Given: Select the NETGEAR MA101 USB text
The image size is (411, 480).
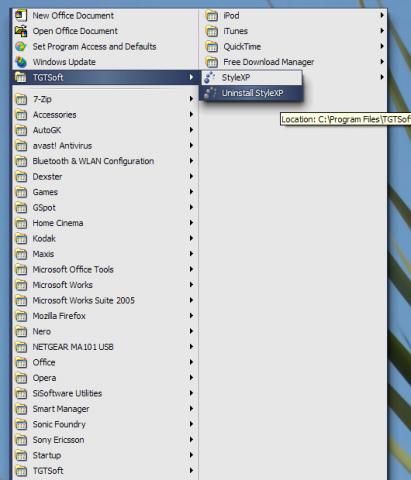Looking at the screenshot, I should [x=73, y=347].
